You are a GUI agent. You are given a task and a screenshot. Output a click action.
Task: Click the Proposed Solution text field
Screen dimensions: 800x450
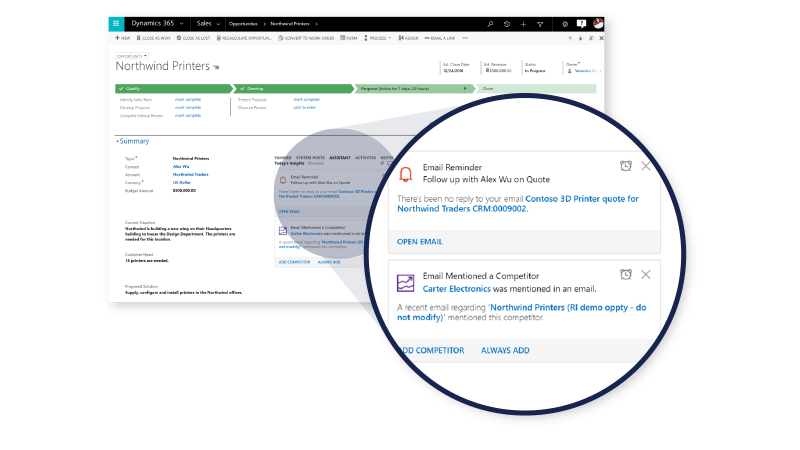coord(184,293)
